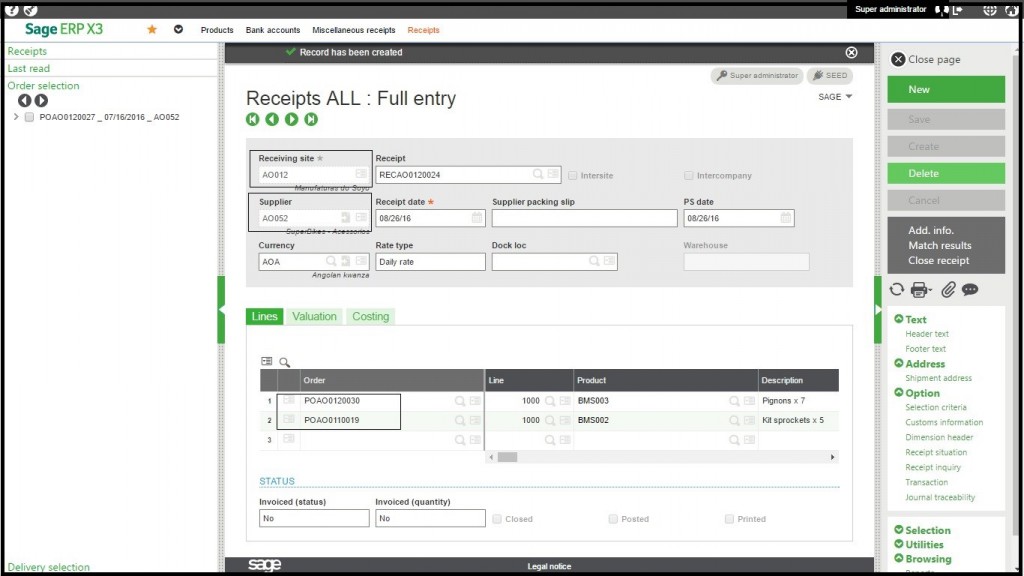Screen dimensions: 1024x576
Task: Switch to the Valuation tab
Action: point(314,316)
